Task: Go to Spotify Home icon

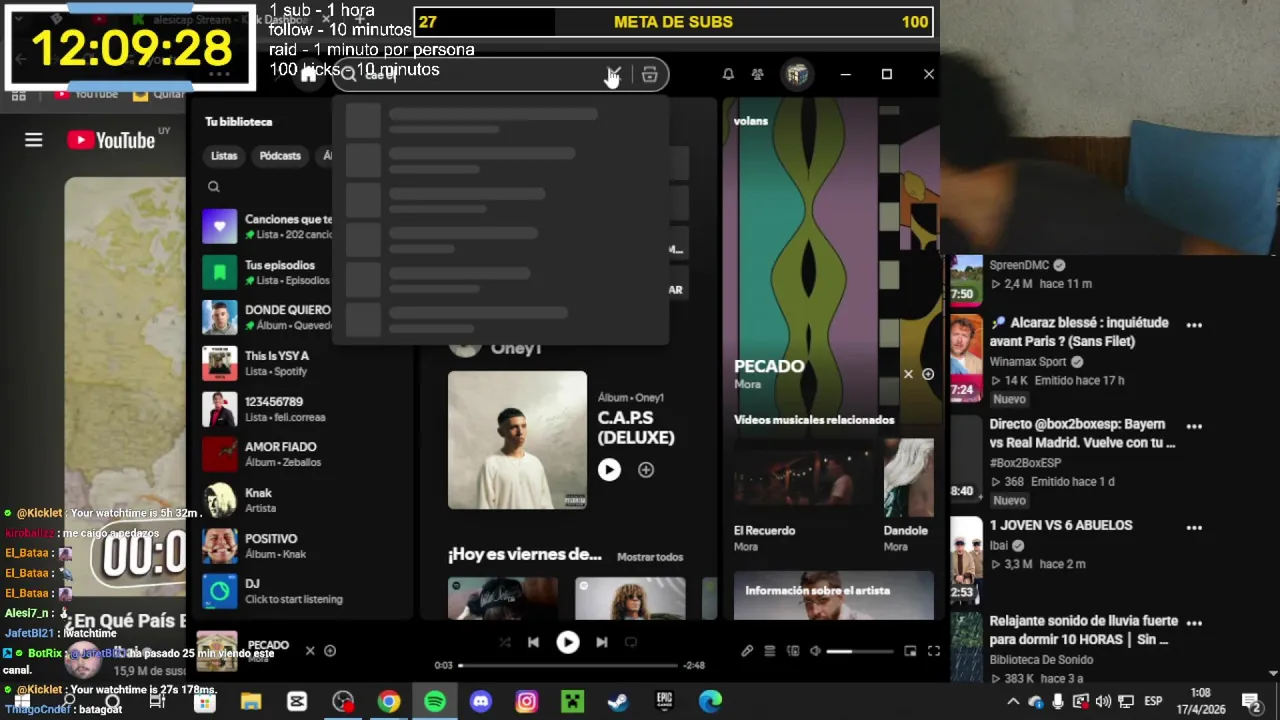Action: tap(308, 75)
